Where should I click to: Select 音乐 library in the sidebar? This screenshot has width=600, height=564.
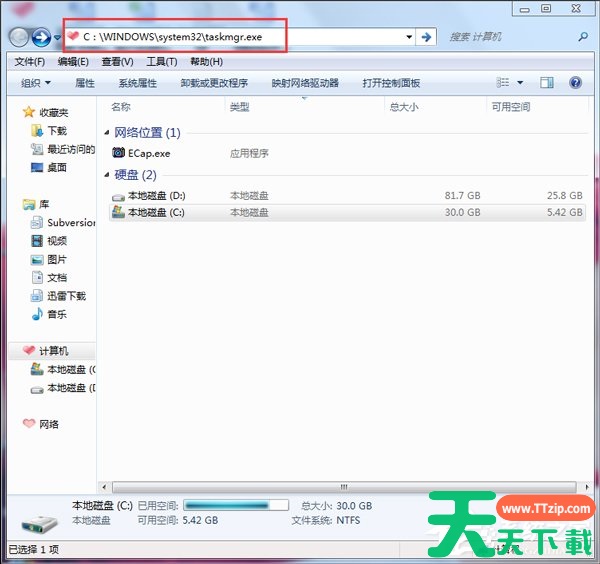point(57,314)
